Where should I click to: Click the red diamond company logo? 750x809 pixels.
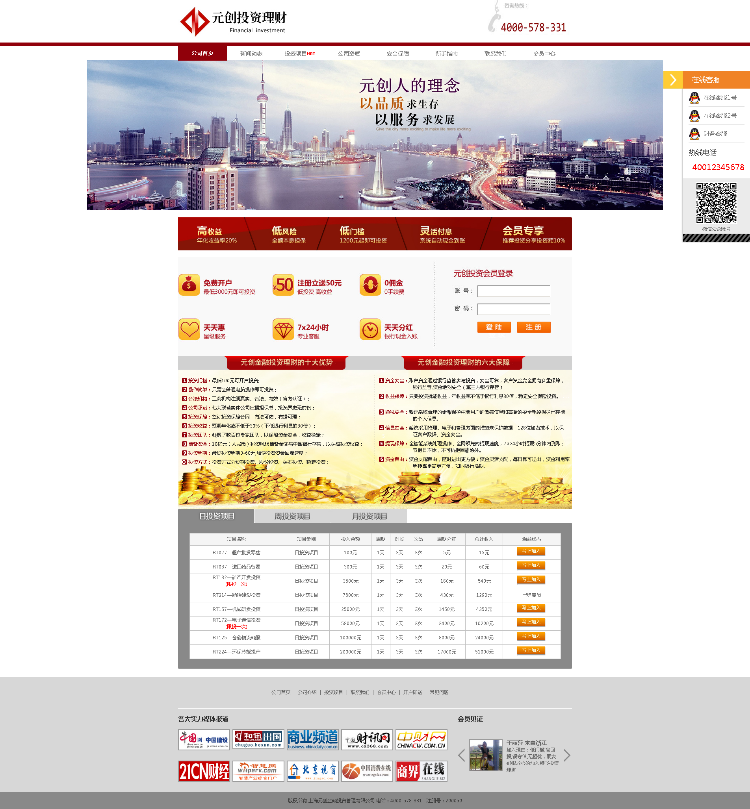[x=194, y=21]
